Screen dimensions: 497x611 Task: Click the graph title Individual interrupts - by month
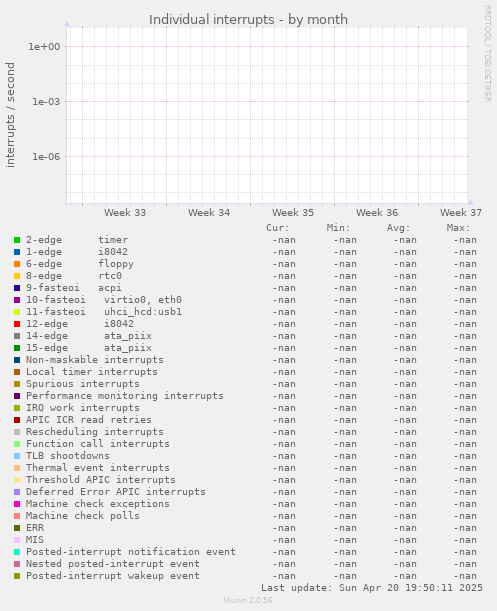[x=248, y=19]
